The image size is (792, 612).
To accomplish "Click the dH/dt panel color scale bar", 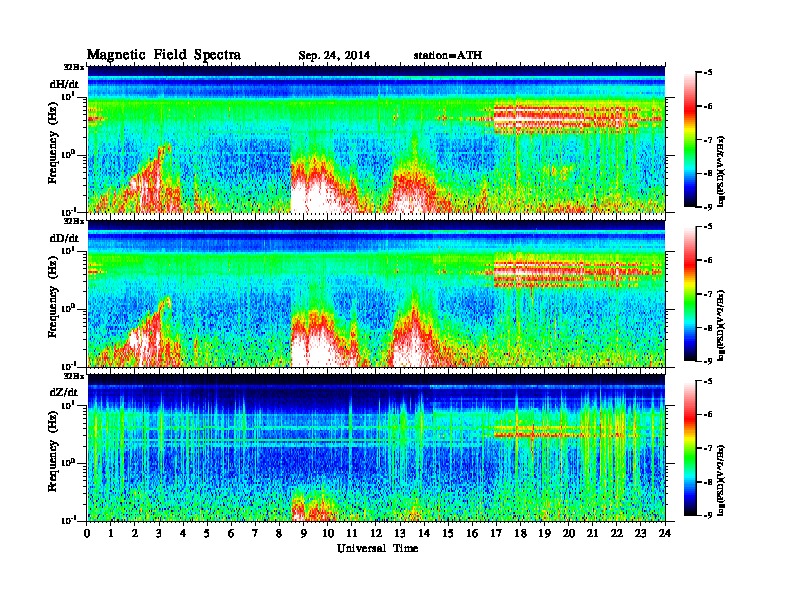I will [689, 140].
